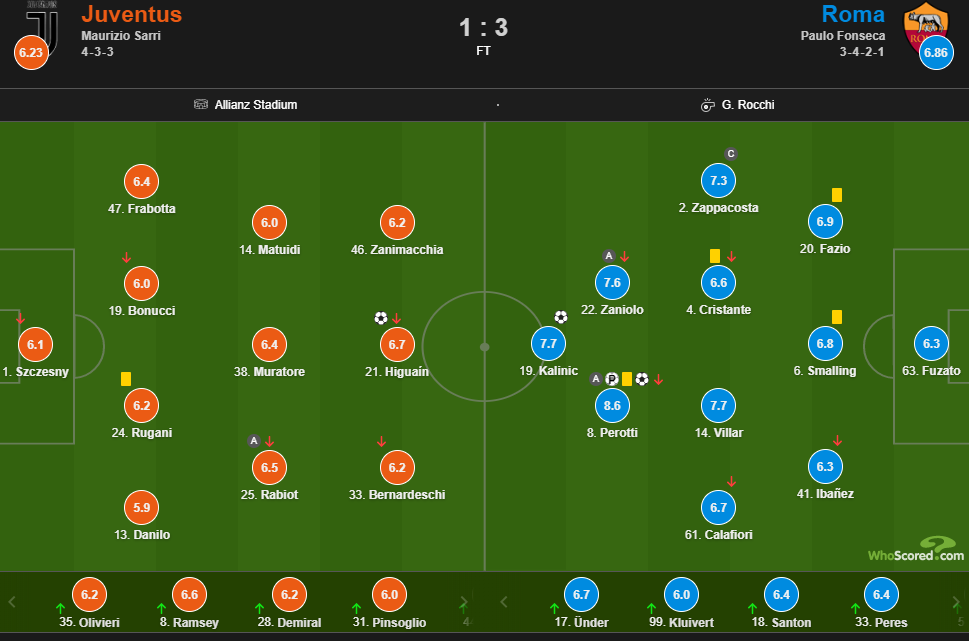
Task: Click the Roma club crest logo
Action: point(925,27)
